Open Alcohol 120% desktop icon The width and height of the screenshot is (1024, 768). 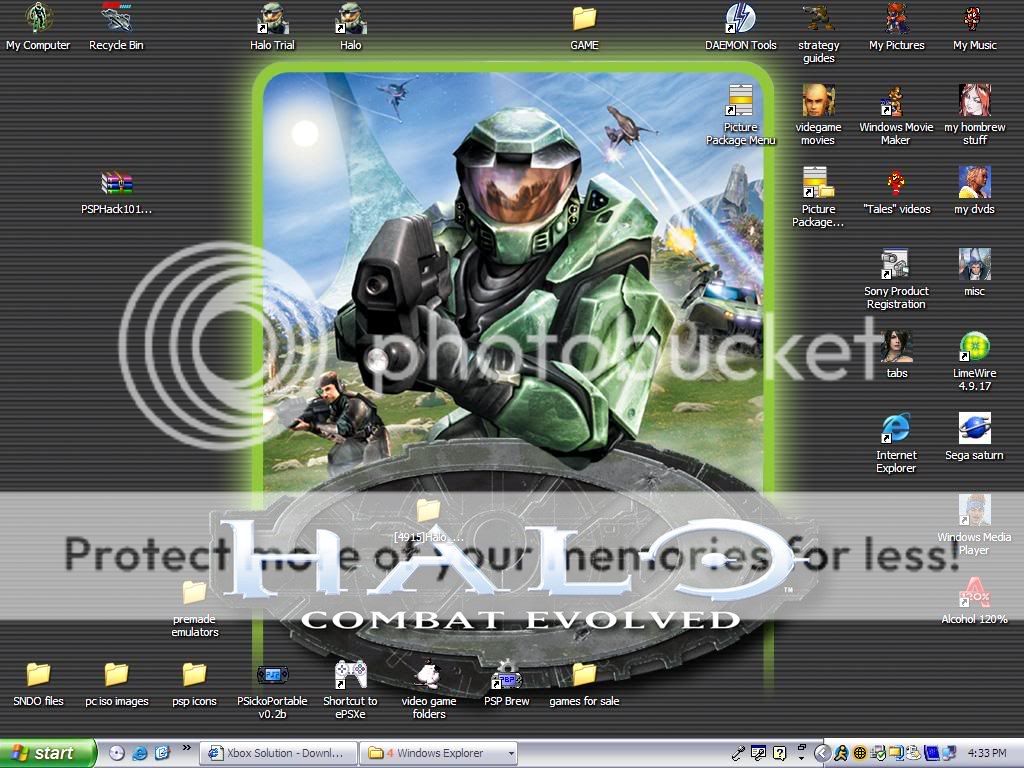click(x=974, y=593)
